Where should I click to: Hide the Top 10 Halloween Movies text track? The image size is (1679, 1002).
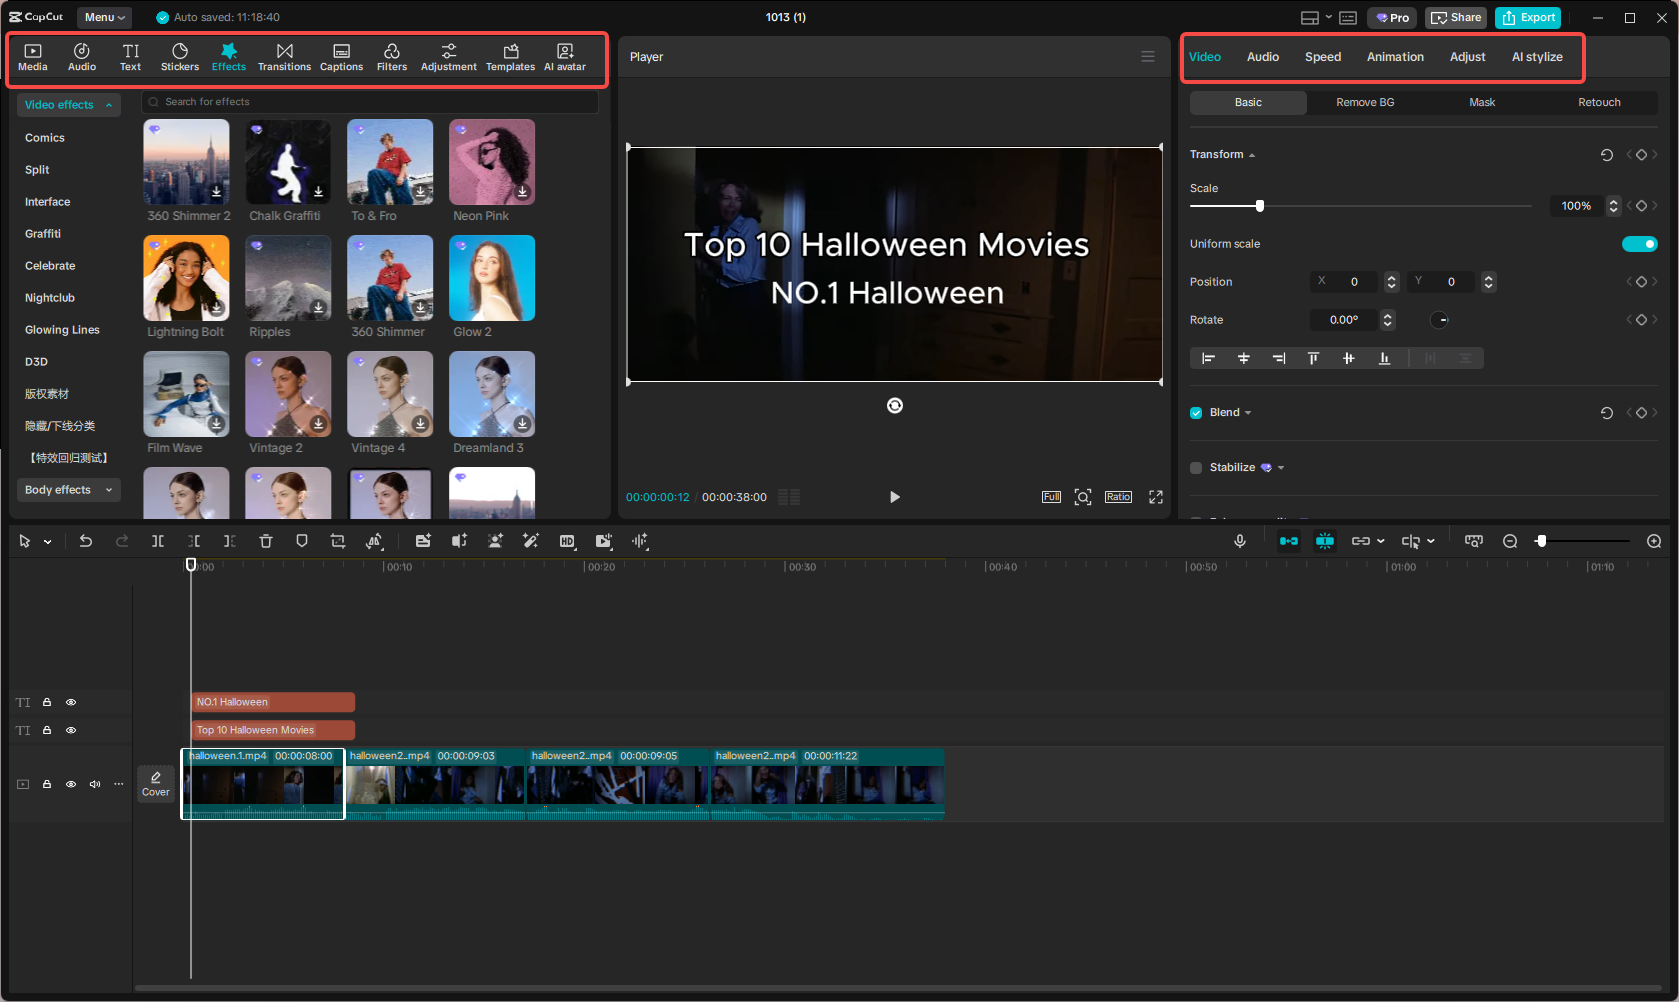pos(71,730)
